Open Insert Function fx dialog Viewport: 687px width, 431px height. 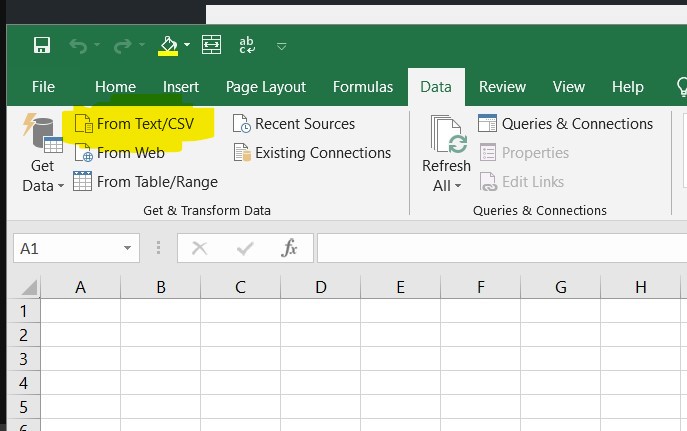289,248
